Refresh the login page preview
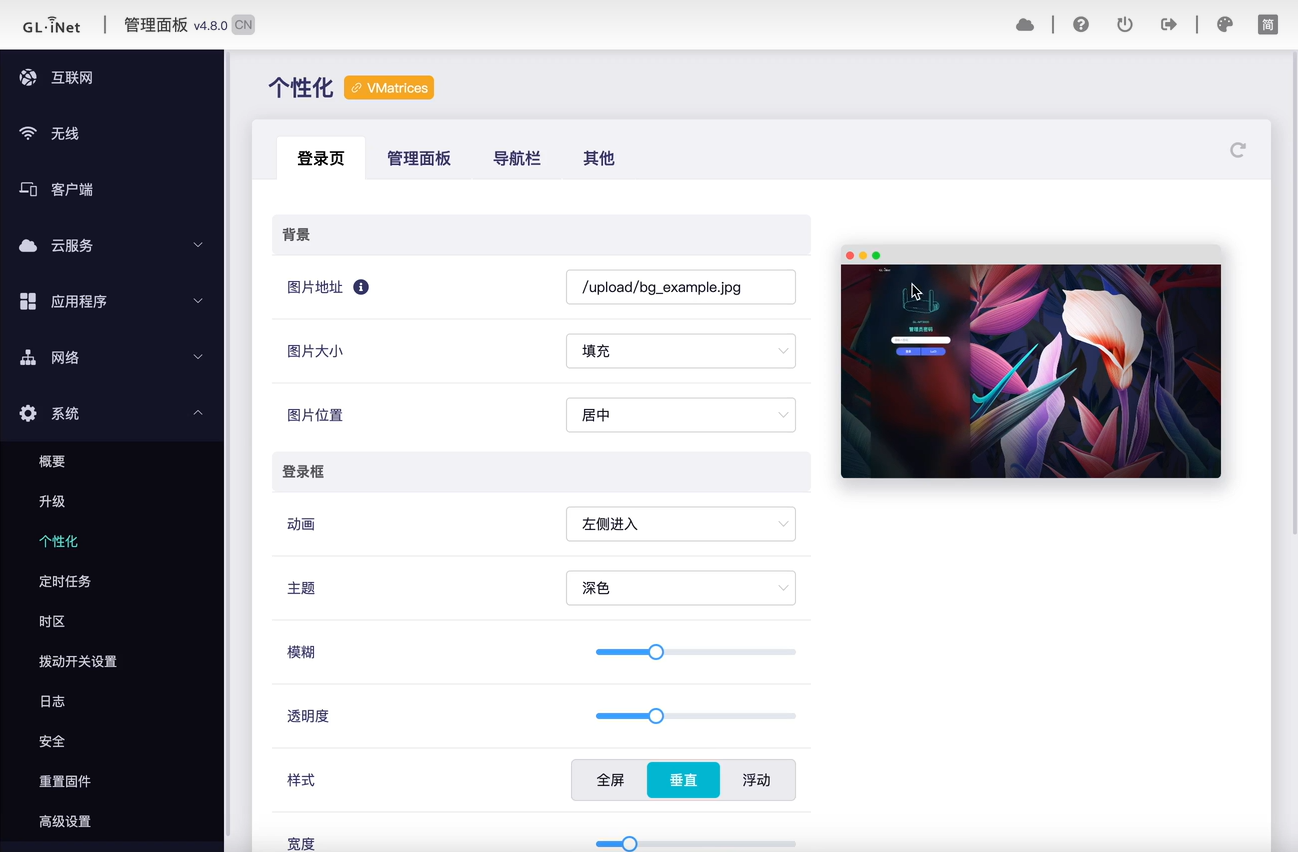 (1237, 149)
